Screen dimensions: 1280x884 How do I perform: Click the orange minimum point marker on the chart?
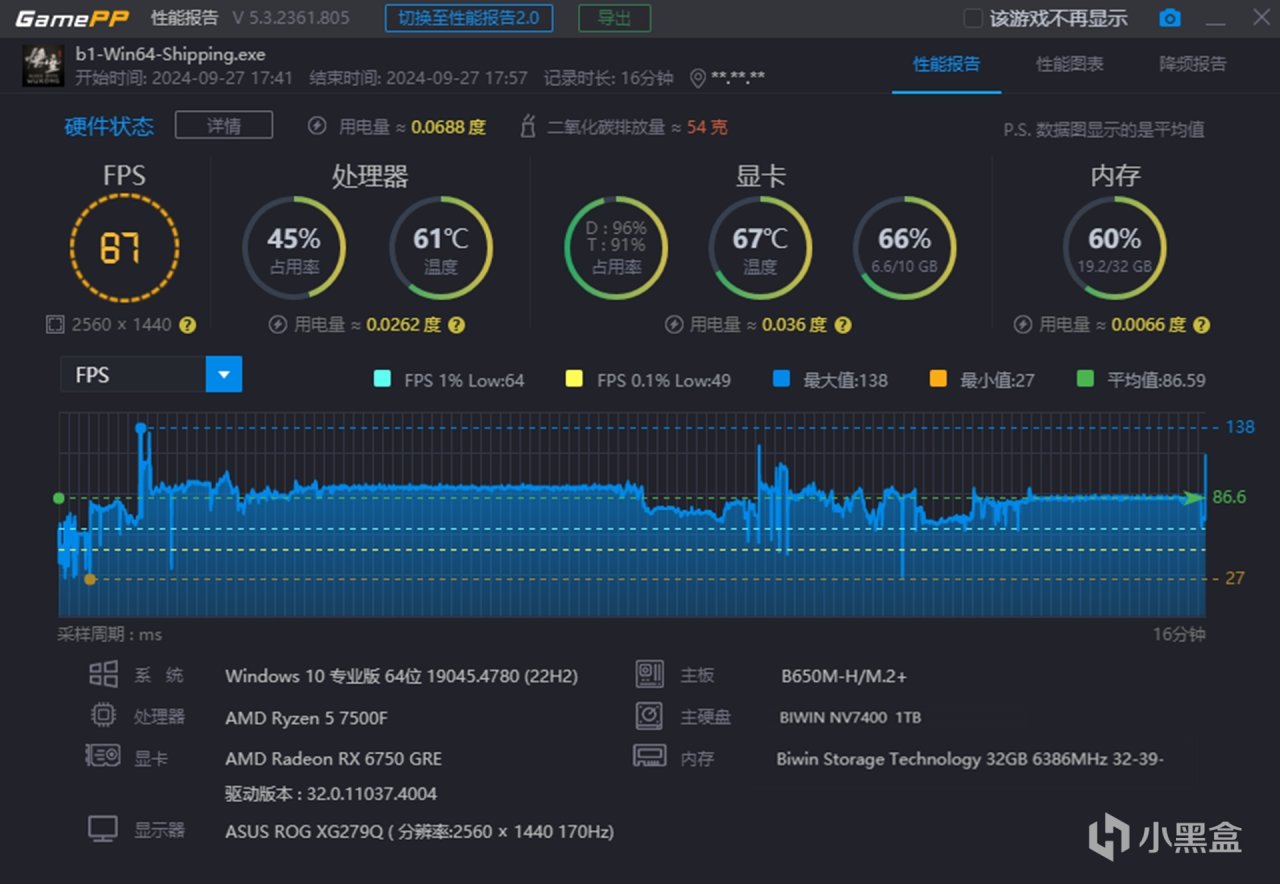coord(90,578)
